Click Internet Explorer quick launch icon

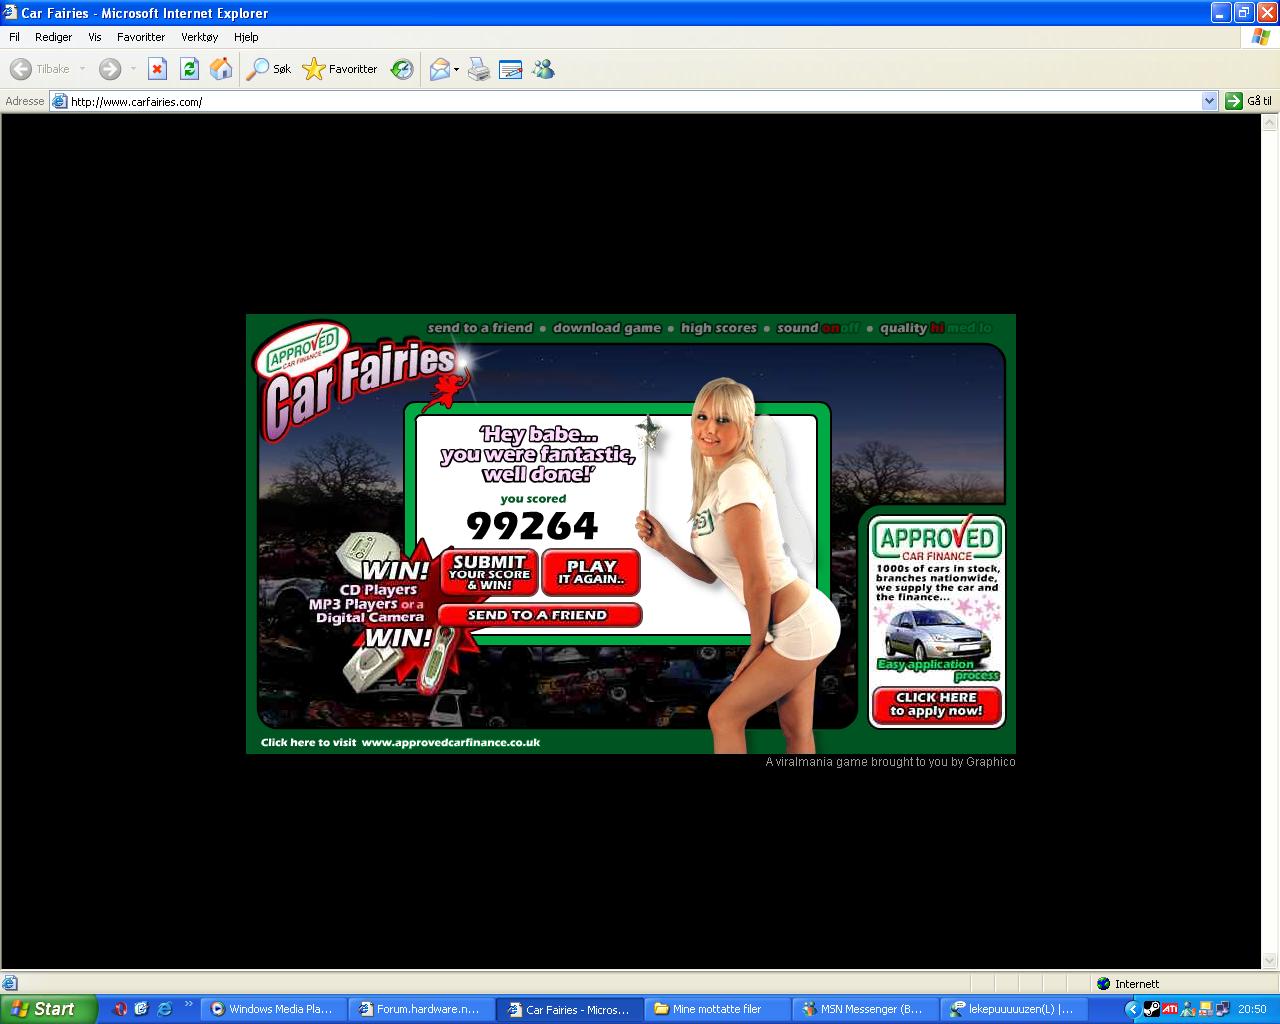click(164, 1009)
